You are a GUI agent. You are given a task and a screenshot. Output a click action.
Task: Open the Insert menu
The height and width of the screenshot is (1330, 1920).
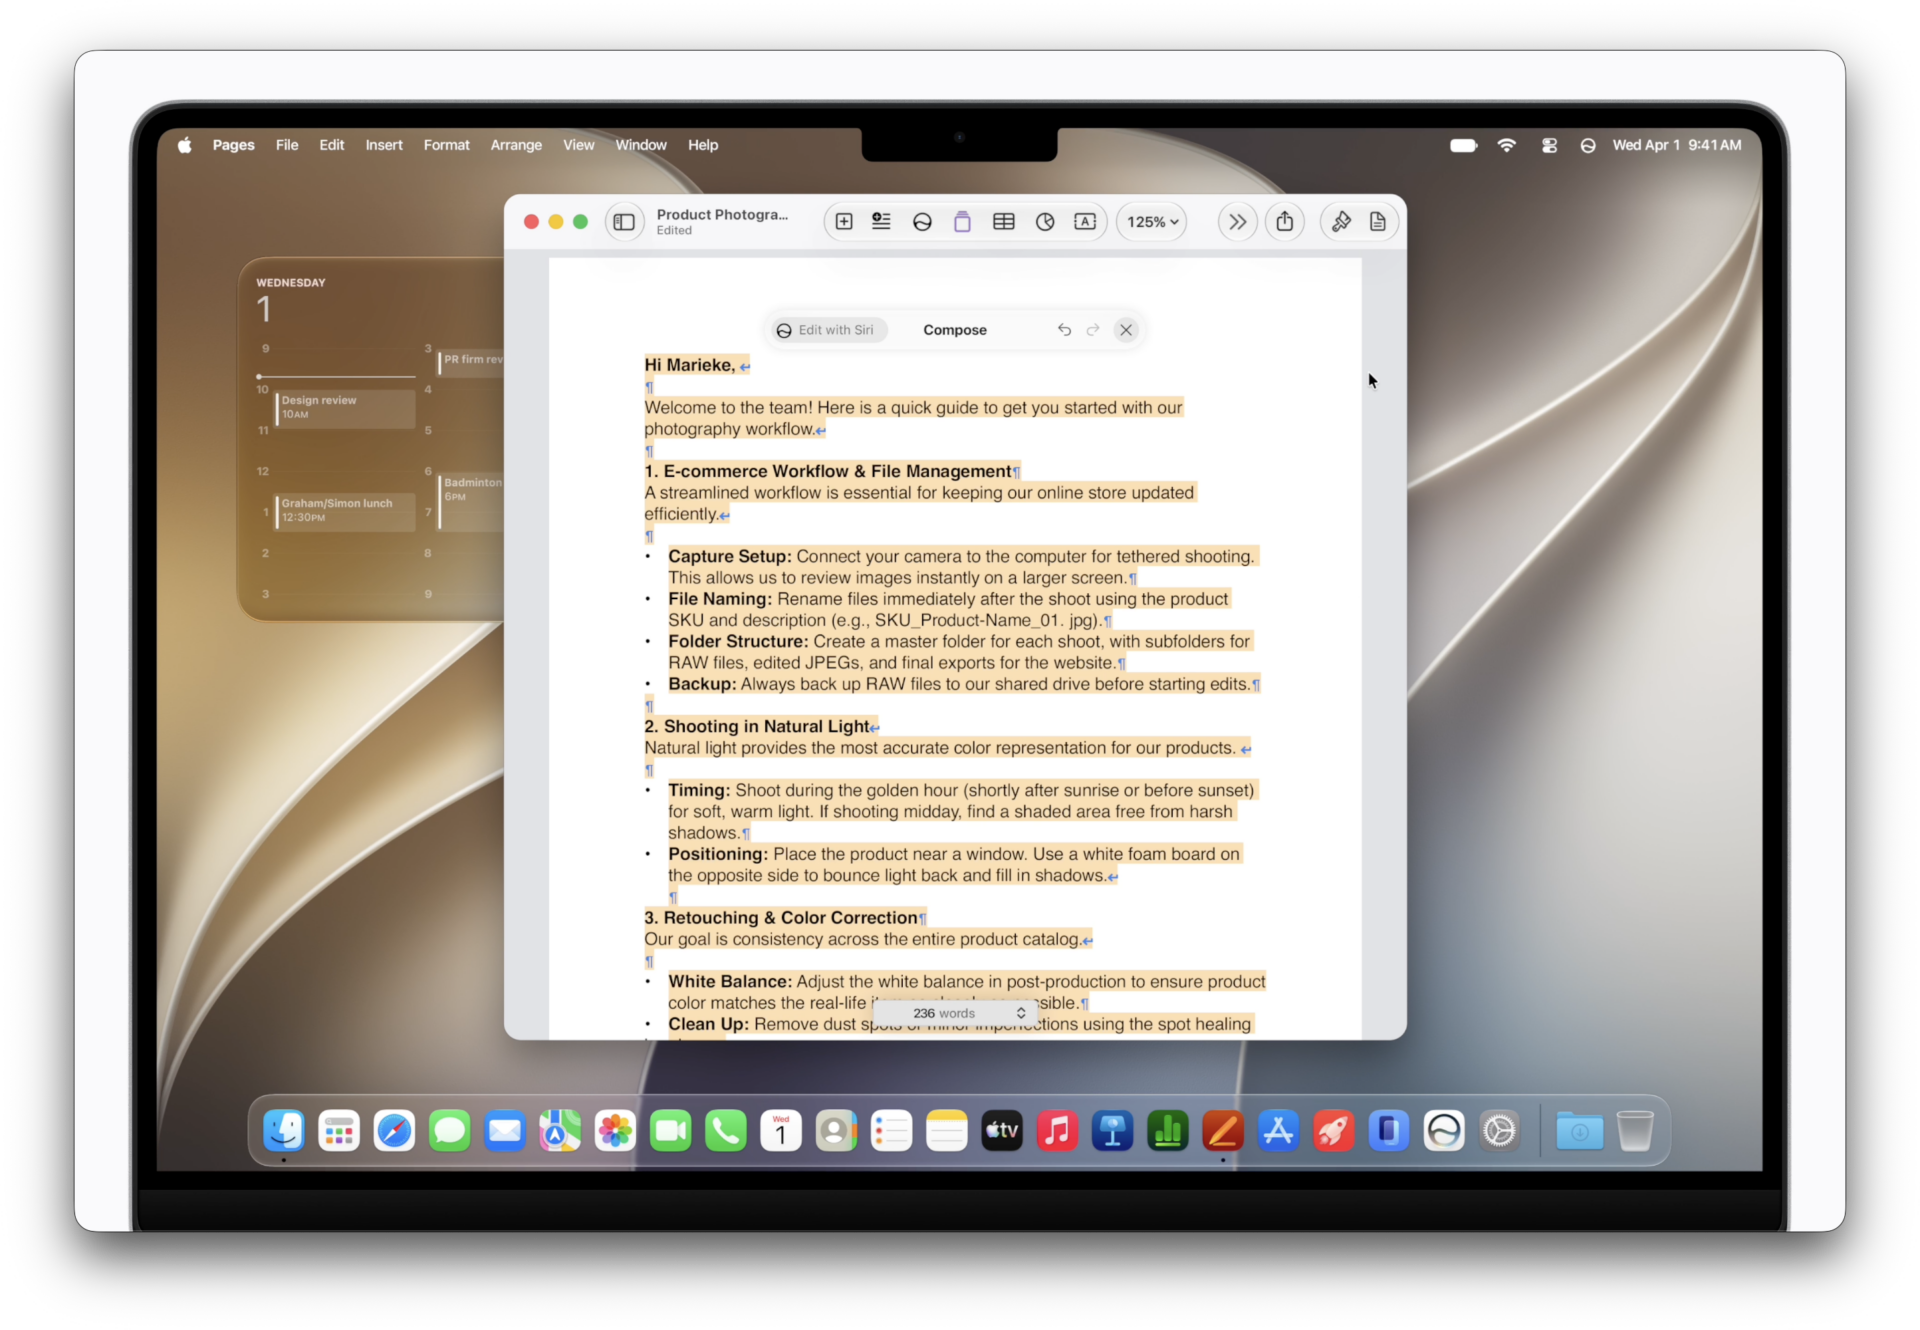(x=384, y=145)
